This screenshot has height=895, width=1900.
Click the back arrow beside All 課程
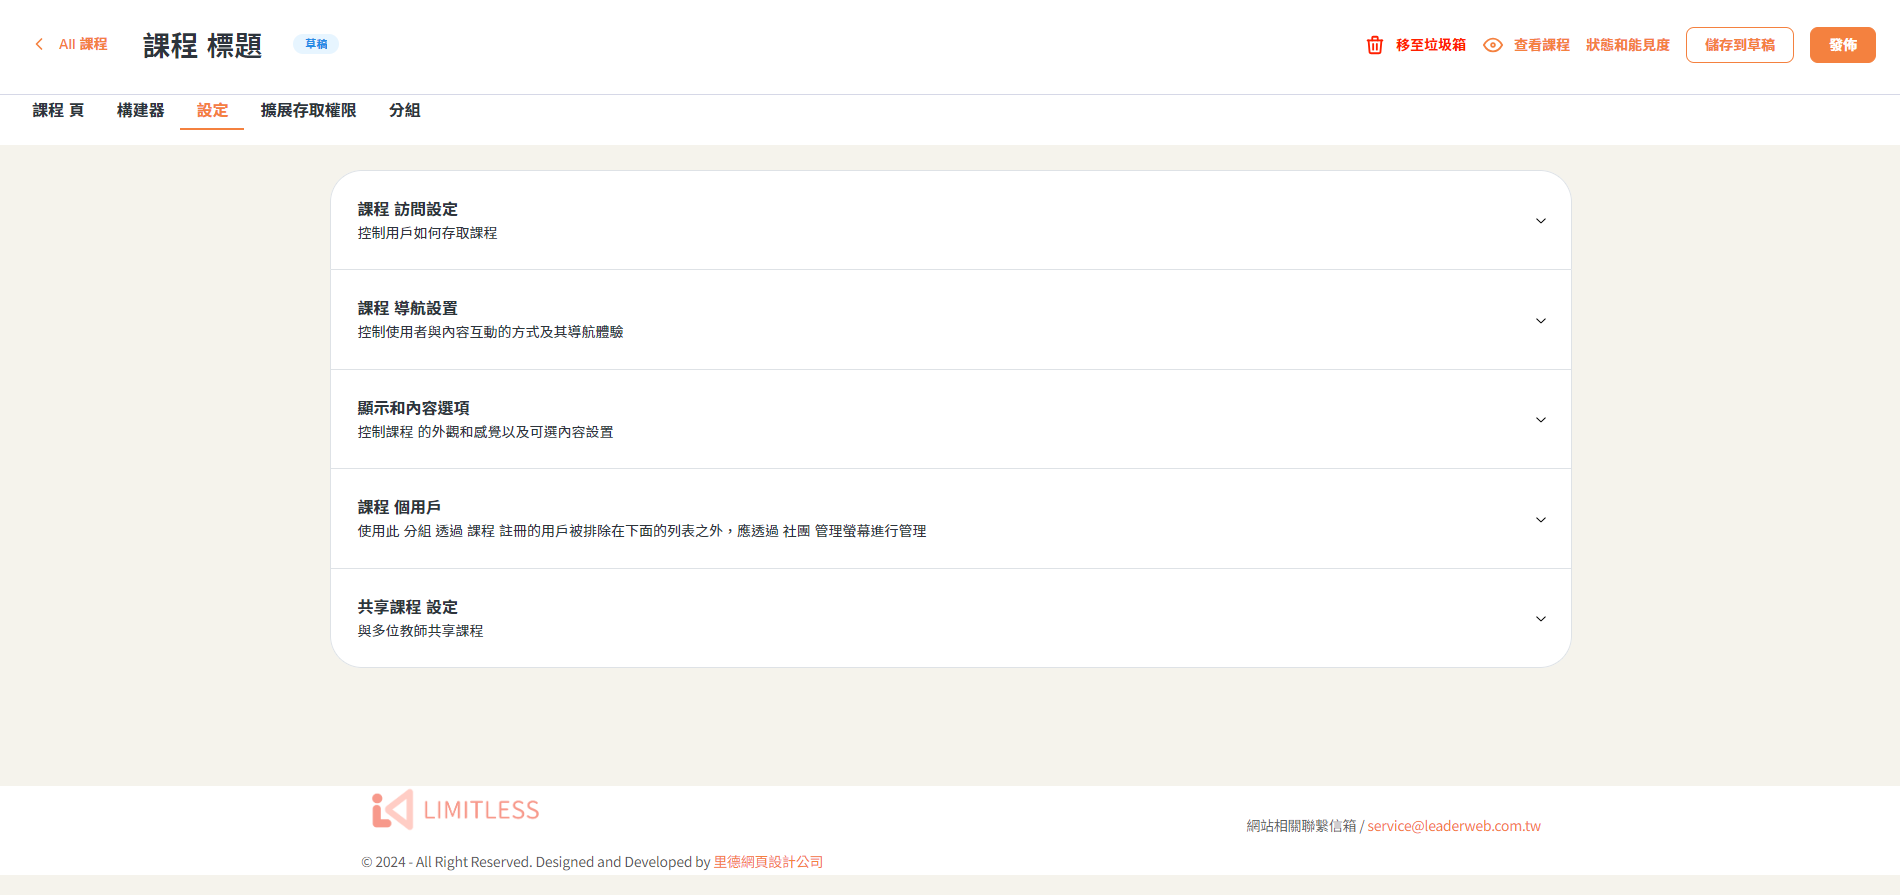[39, 44]
